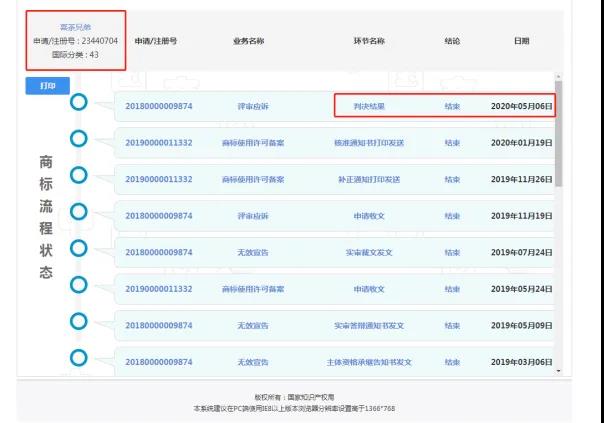This screenshot has height=423, width=604.
Task: Click 结束 in the 2019年03月06日 row
Action: click(452, 362)
